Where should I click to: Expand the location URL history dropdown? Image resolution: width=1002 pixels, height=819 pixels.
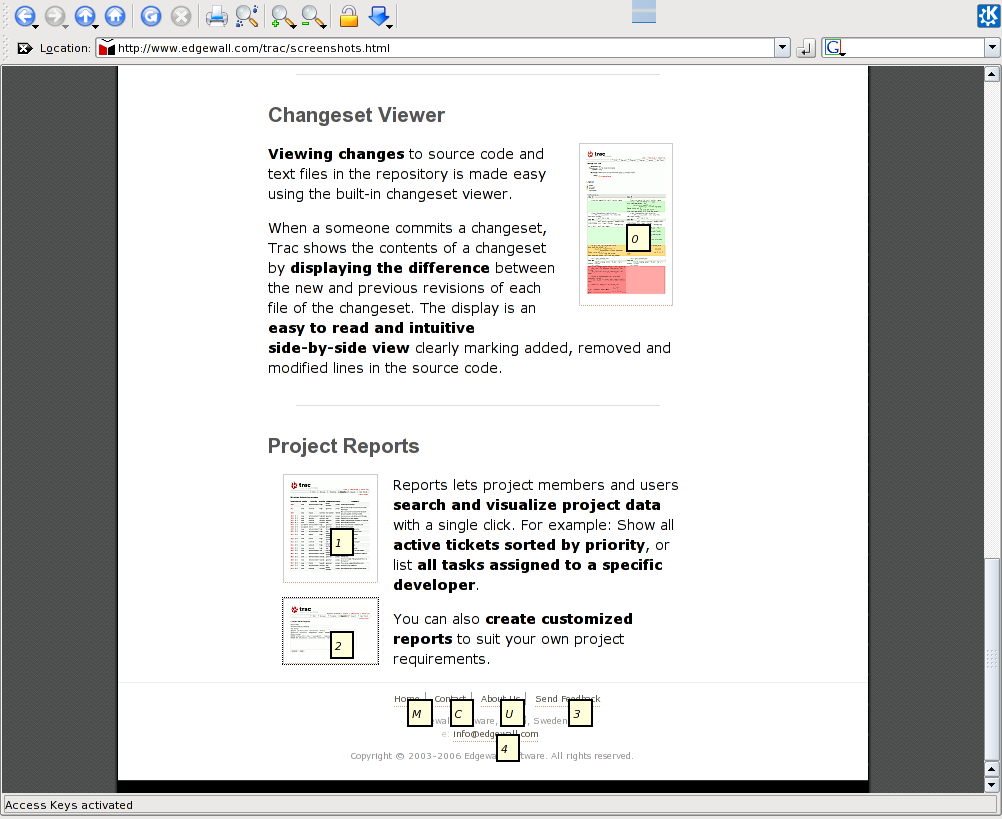pos(782,48)
